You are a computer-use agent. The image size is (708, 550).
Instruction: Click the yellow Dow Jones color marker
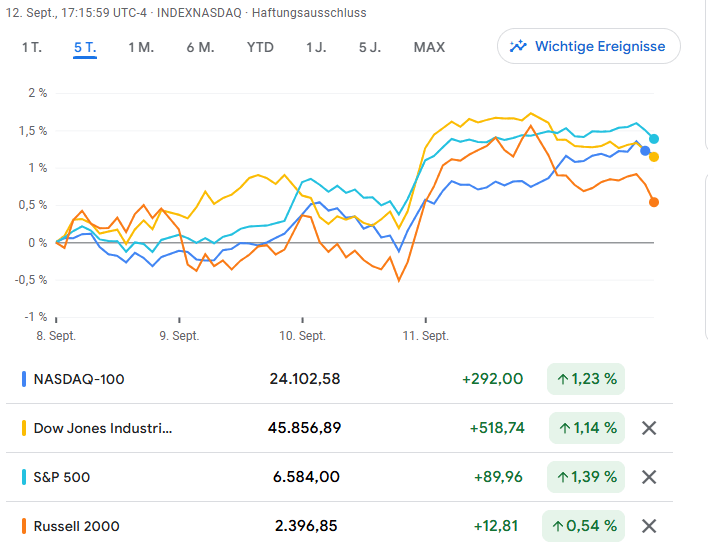pos(24,428)
